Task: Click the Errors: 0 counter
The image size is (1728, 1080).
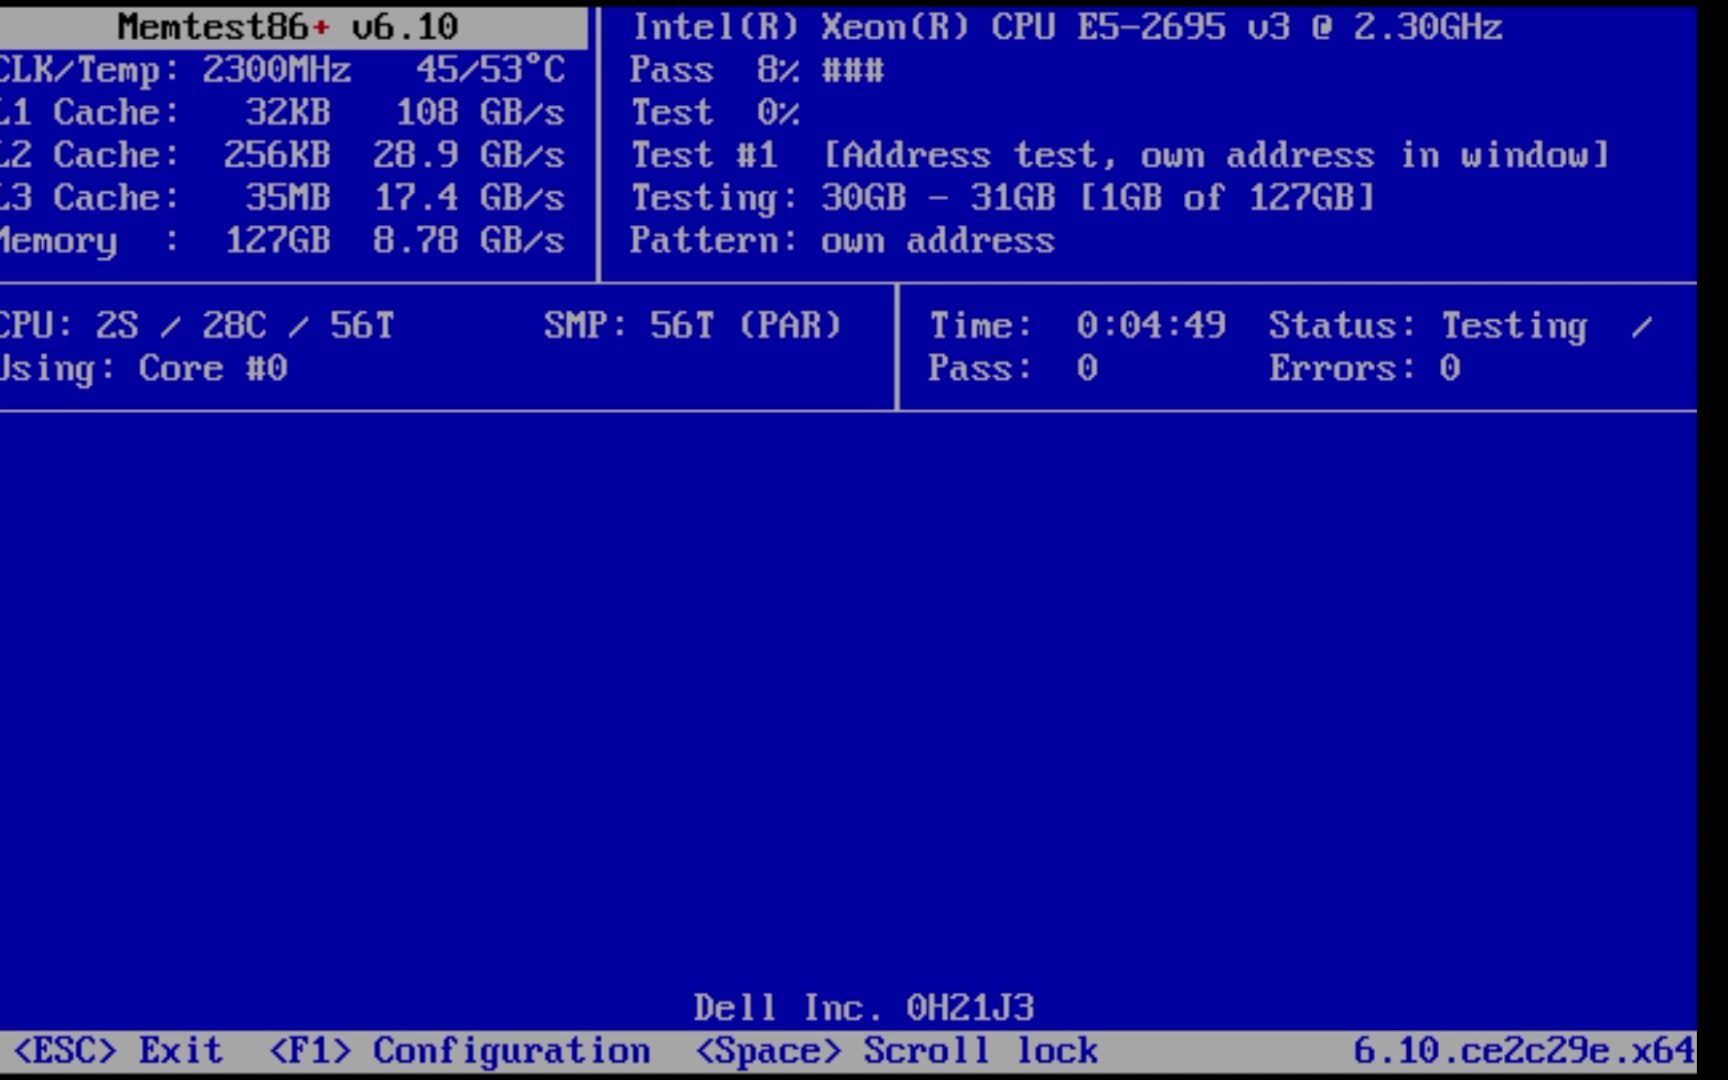Action: [x=1365, y=369]
